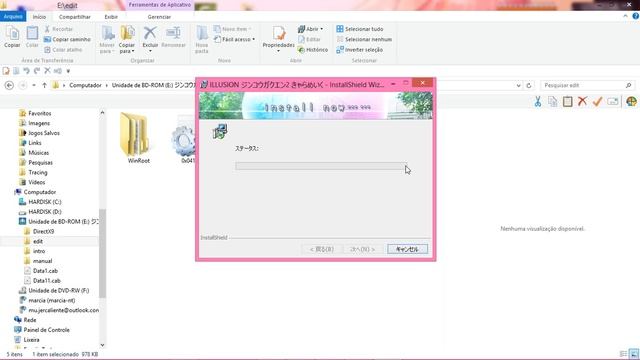Open the Propriedades icon
Viewport: 640px width, 360px height.
[278, 39]
